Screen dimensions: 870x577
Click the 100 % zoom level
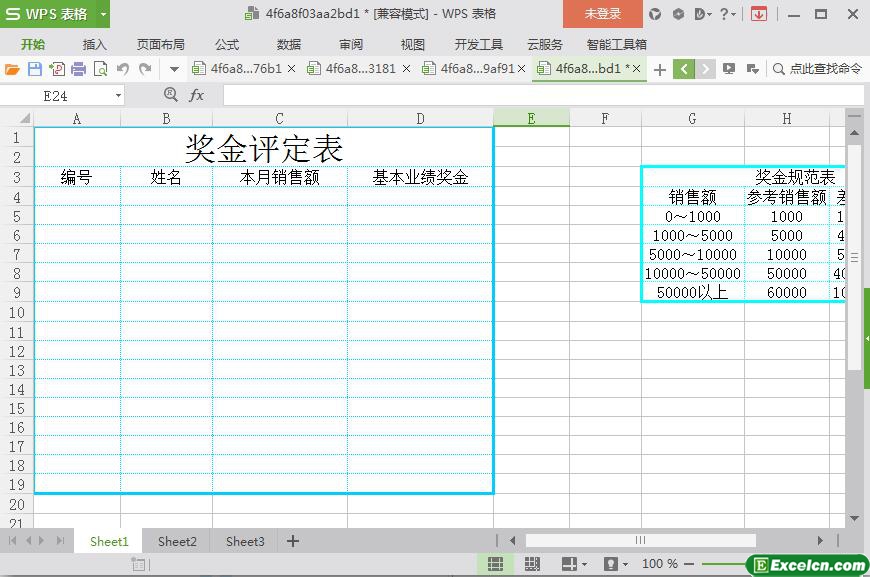pyautogui.click(x=660, y=564)
